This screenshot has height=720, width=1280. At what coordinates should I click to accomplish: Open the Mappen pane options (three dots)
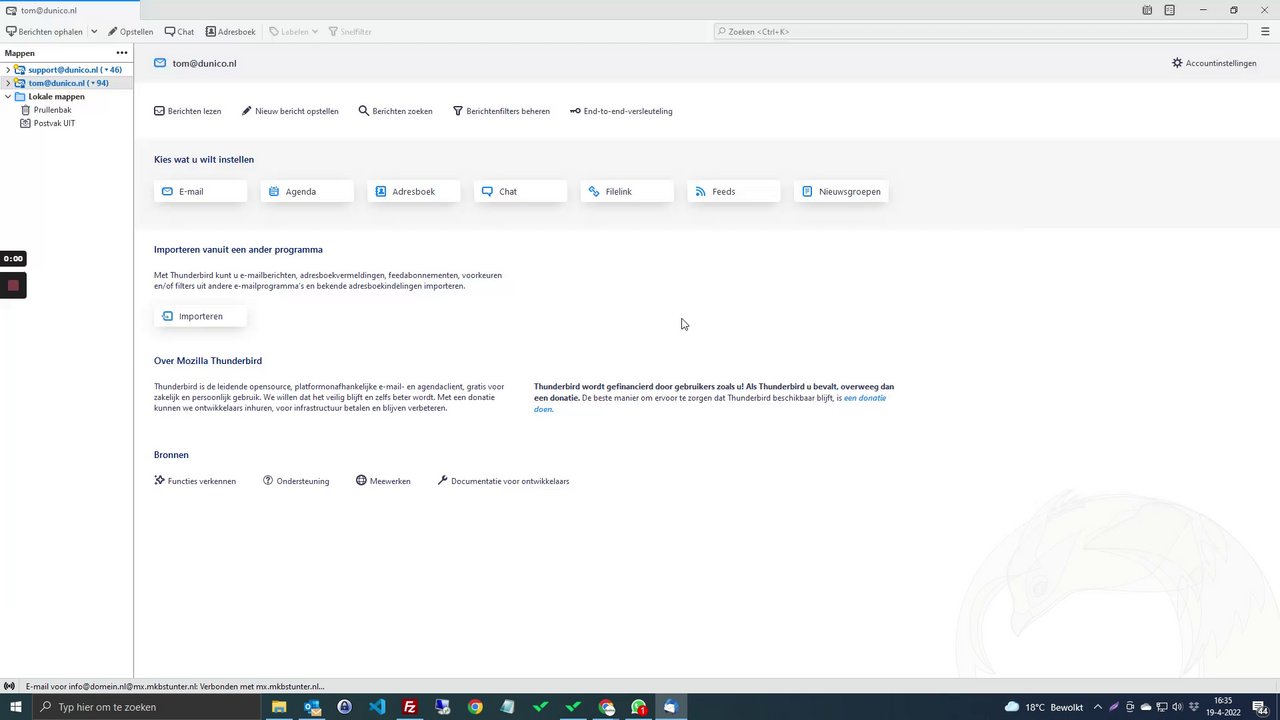122,53
